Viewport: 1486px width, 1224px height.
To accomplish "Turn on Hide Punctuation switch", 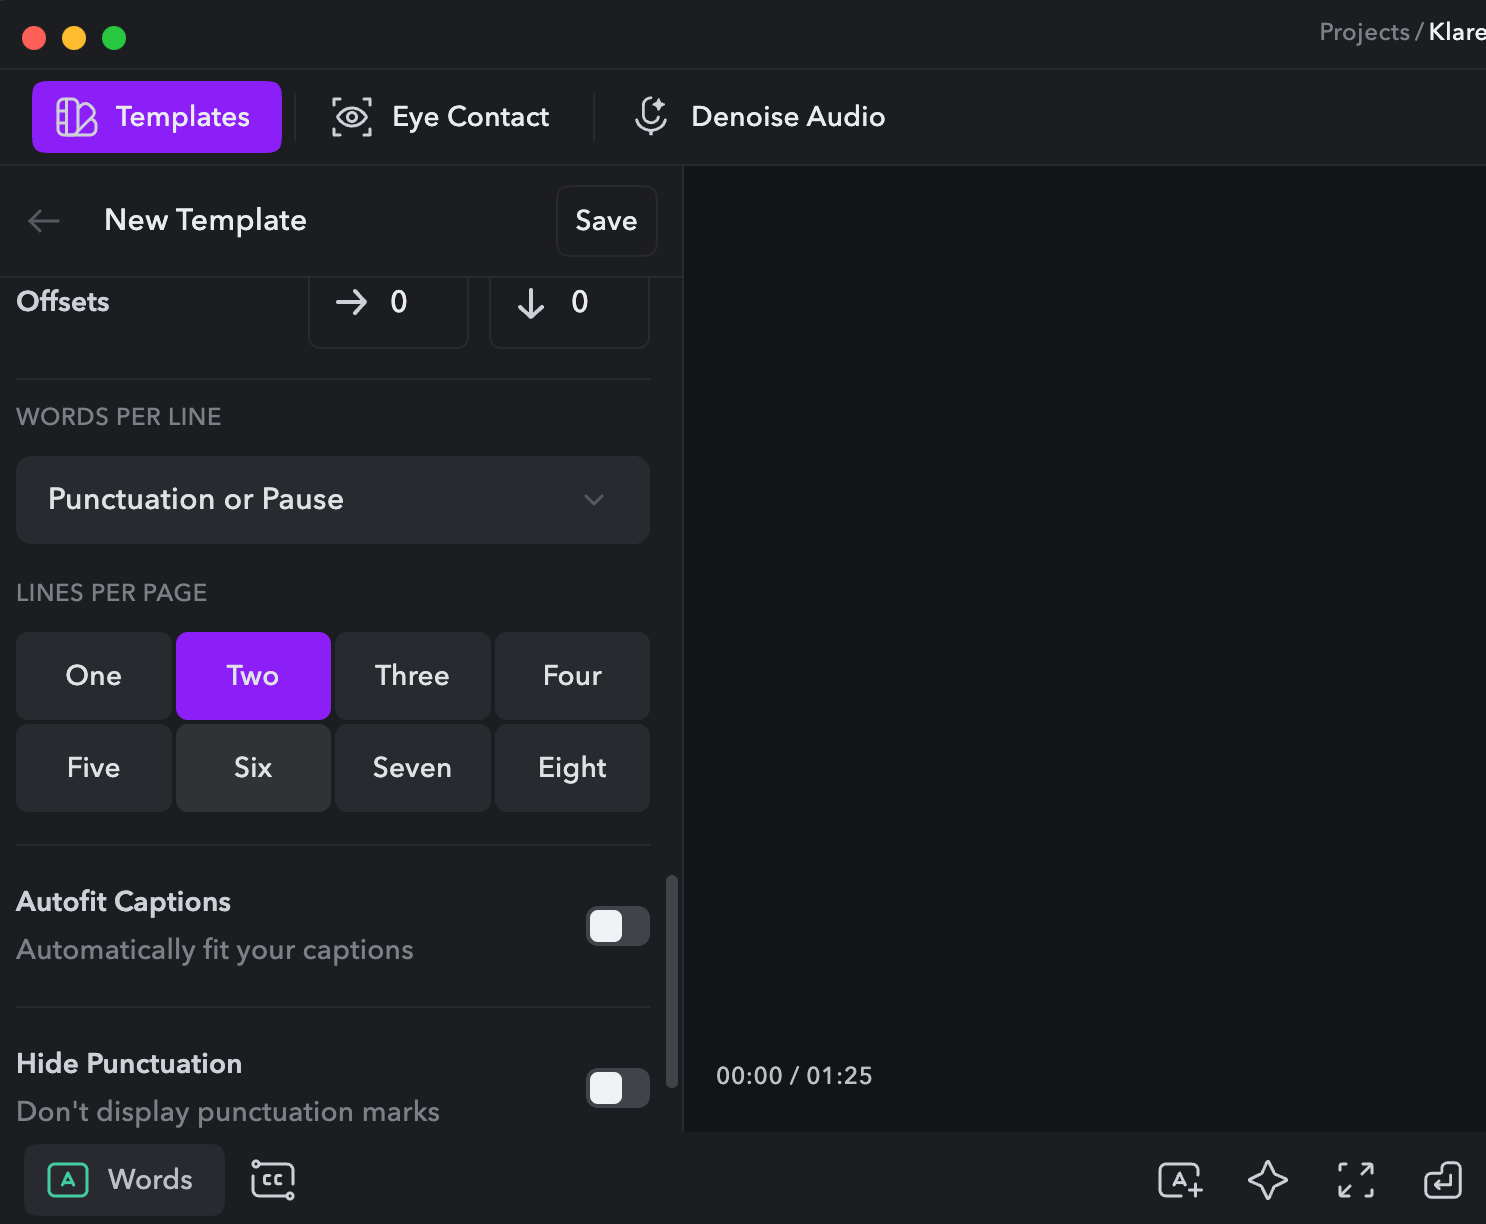I will click(x=617, y=1088).
